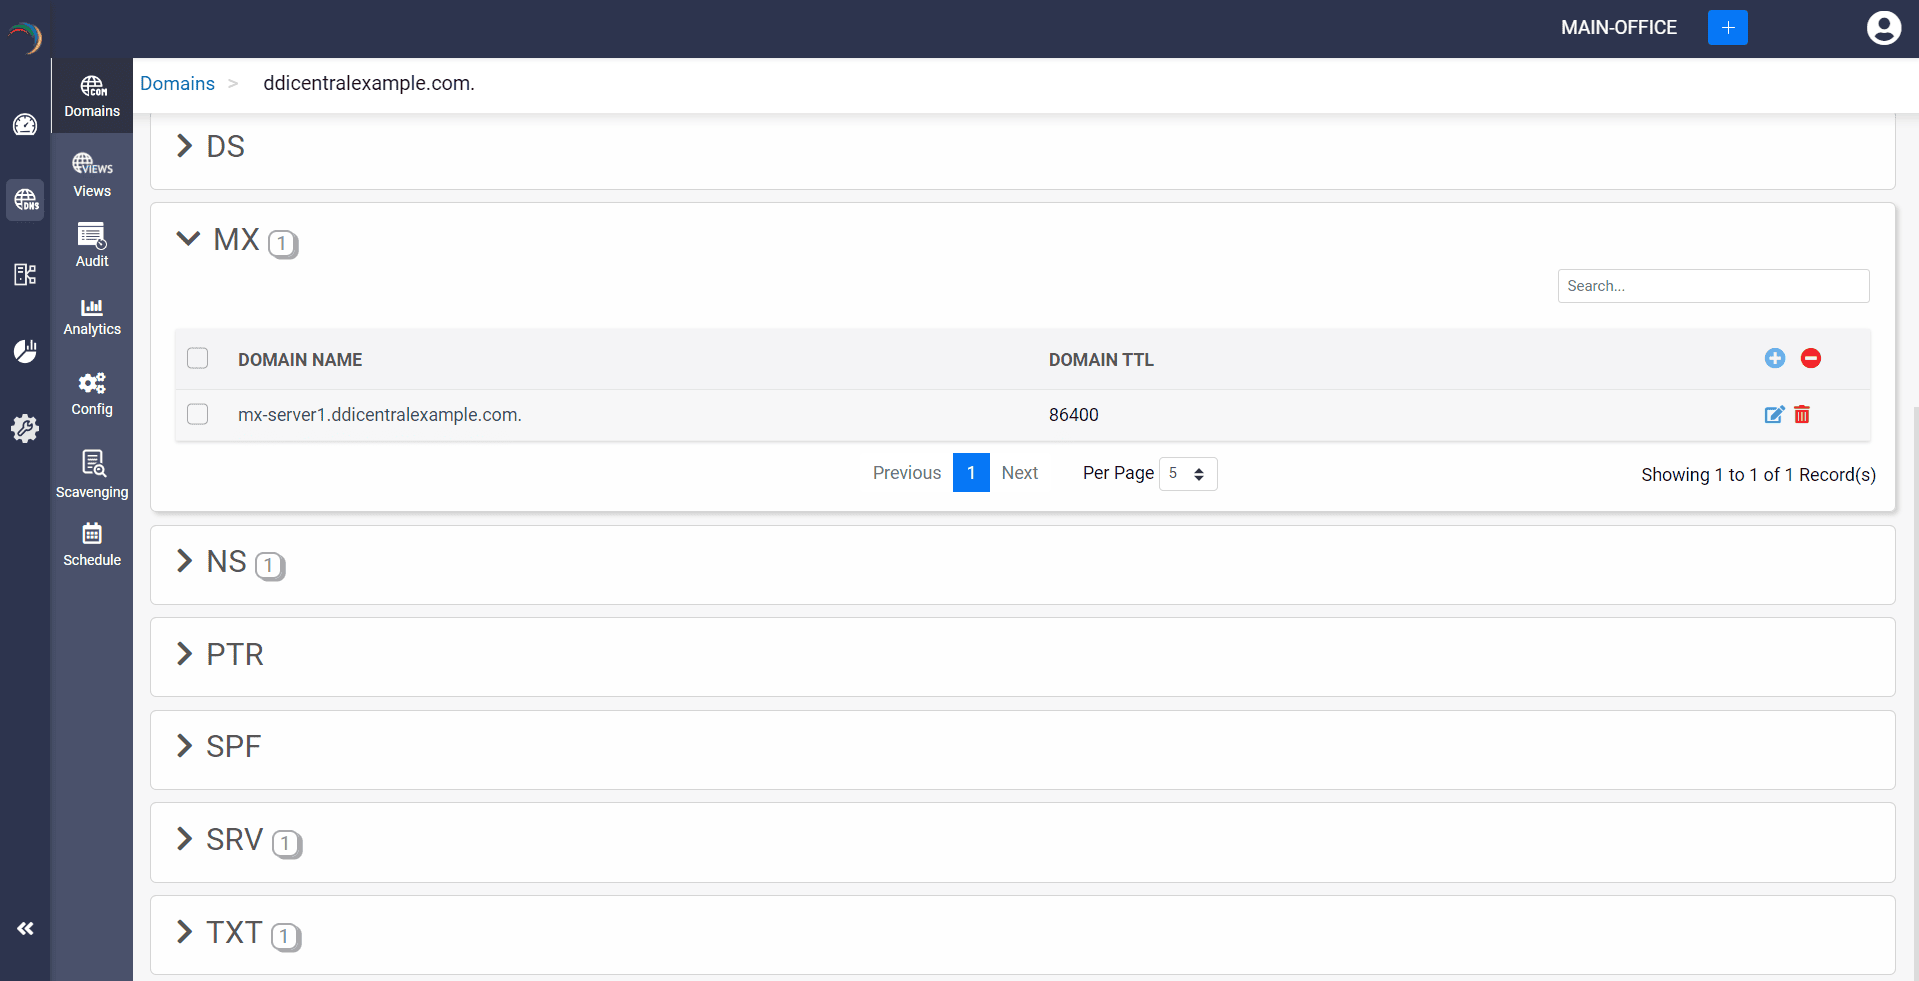Expand the SRV records section
Image resolution: width=1919 pixels, height=981 pixels.
pyautogui.click(x=184, y=839)
